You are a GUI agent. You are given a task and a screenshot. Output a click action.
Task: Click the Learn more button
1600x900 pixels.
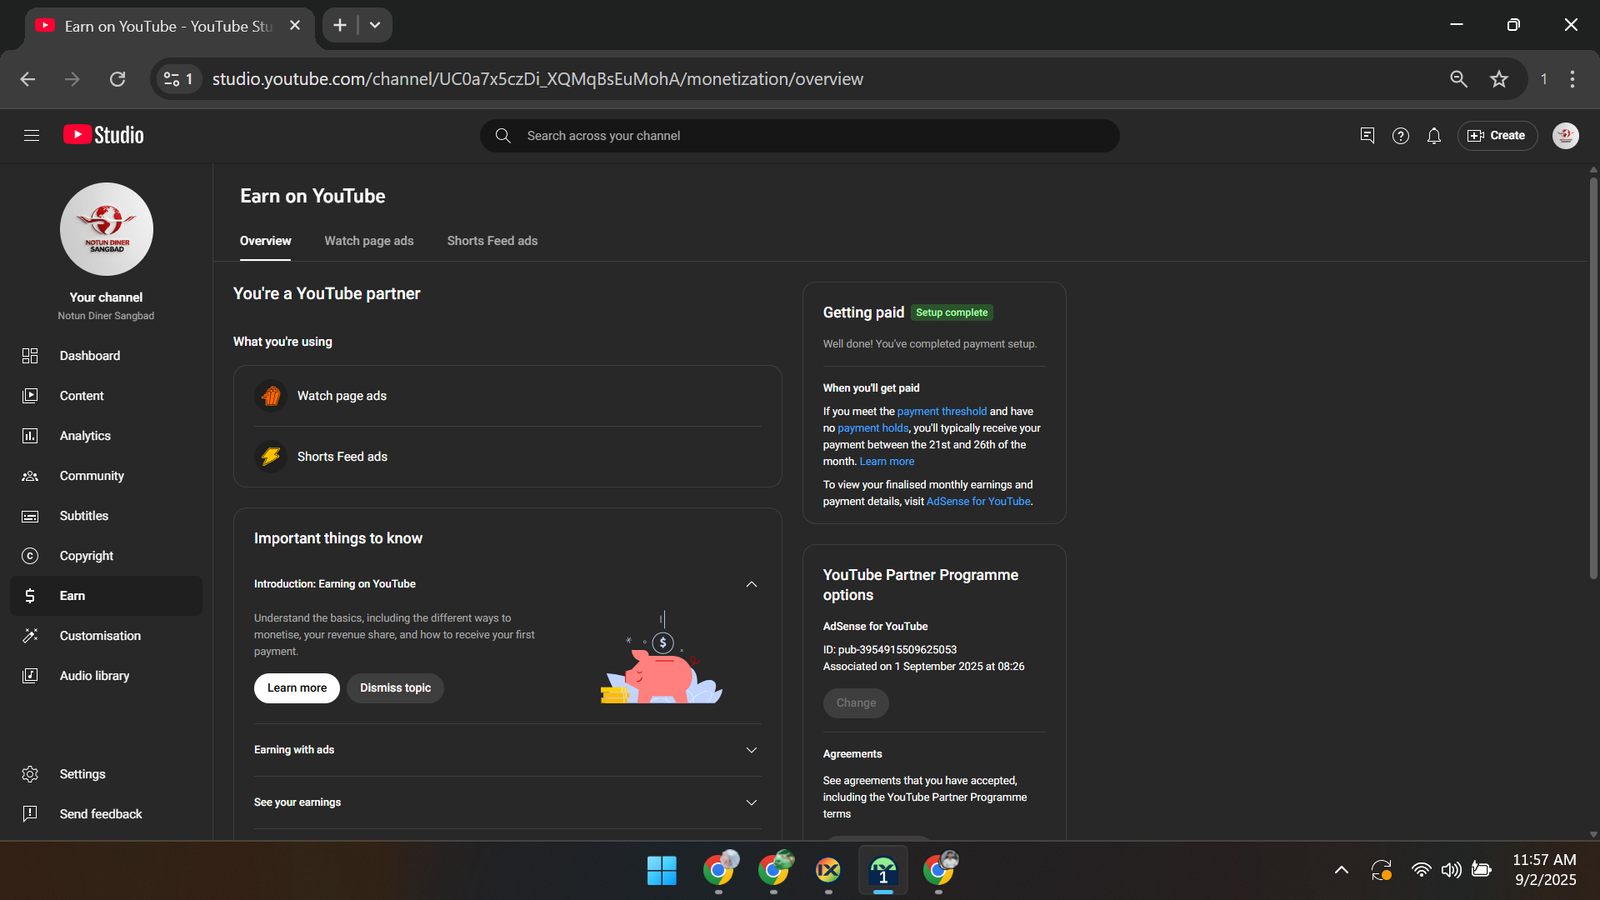click(x=297, y=688)
